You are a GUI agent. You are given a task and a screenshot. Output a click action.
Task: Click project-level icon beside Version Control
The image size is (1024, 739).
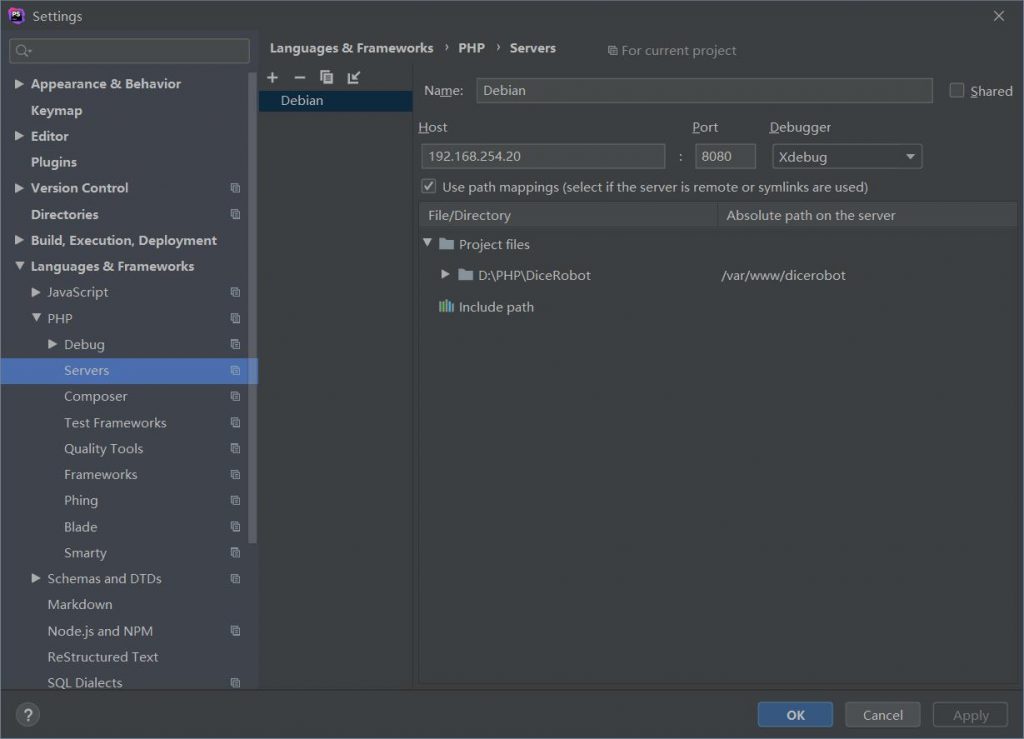(236, 188)
